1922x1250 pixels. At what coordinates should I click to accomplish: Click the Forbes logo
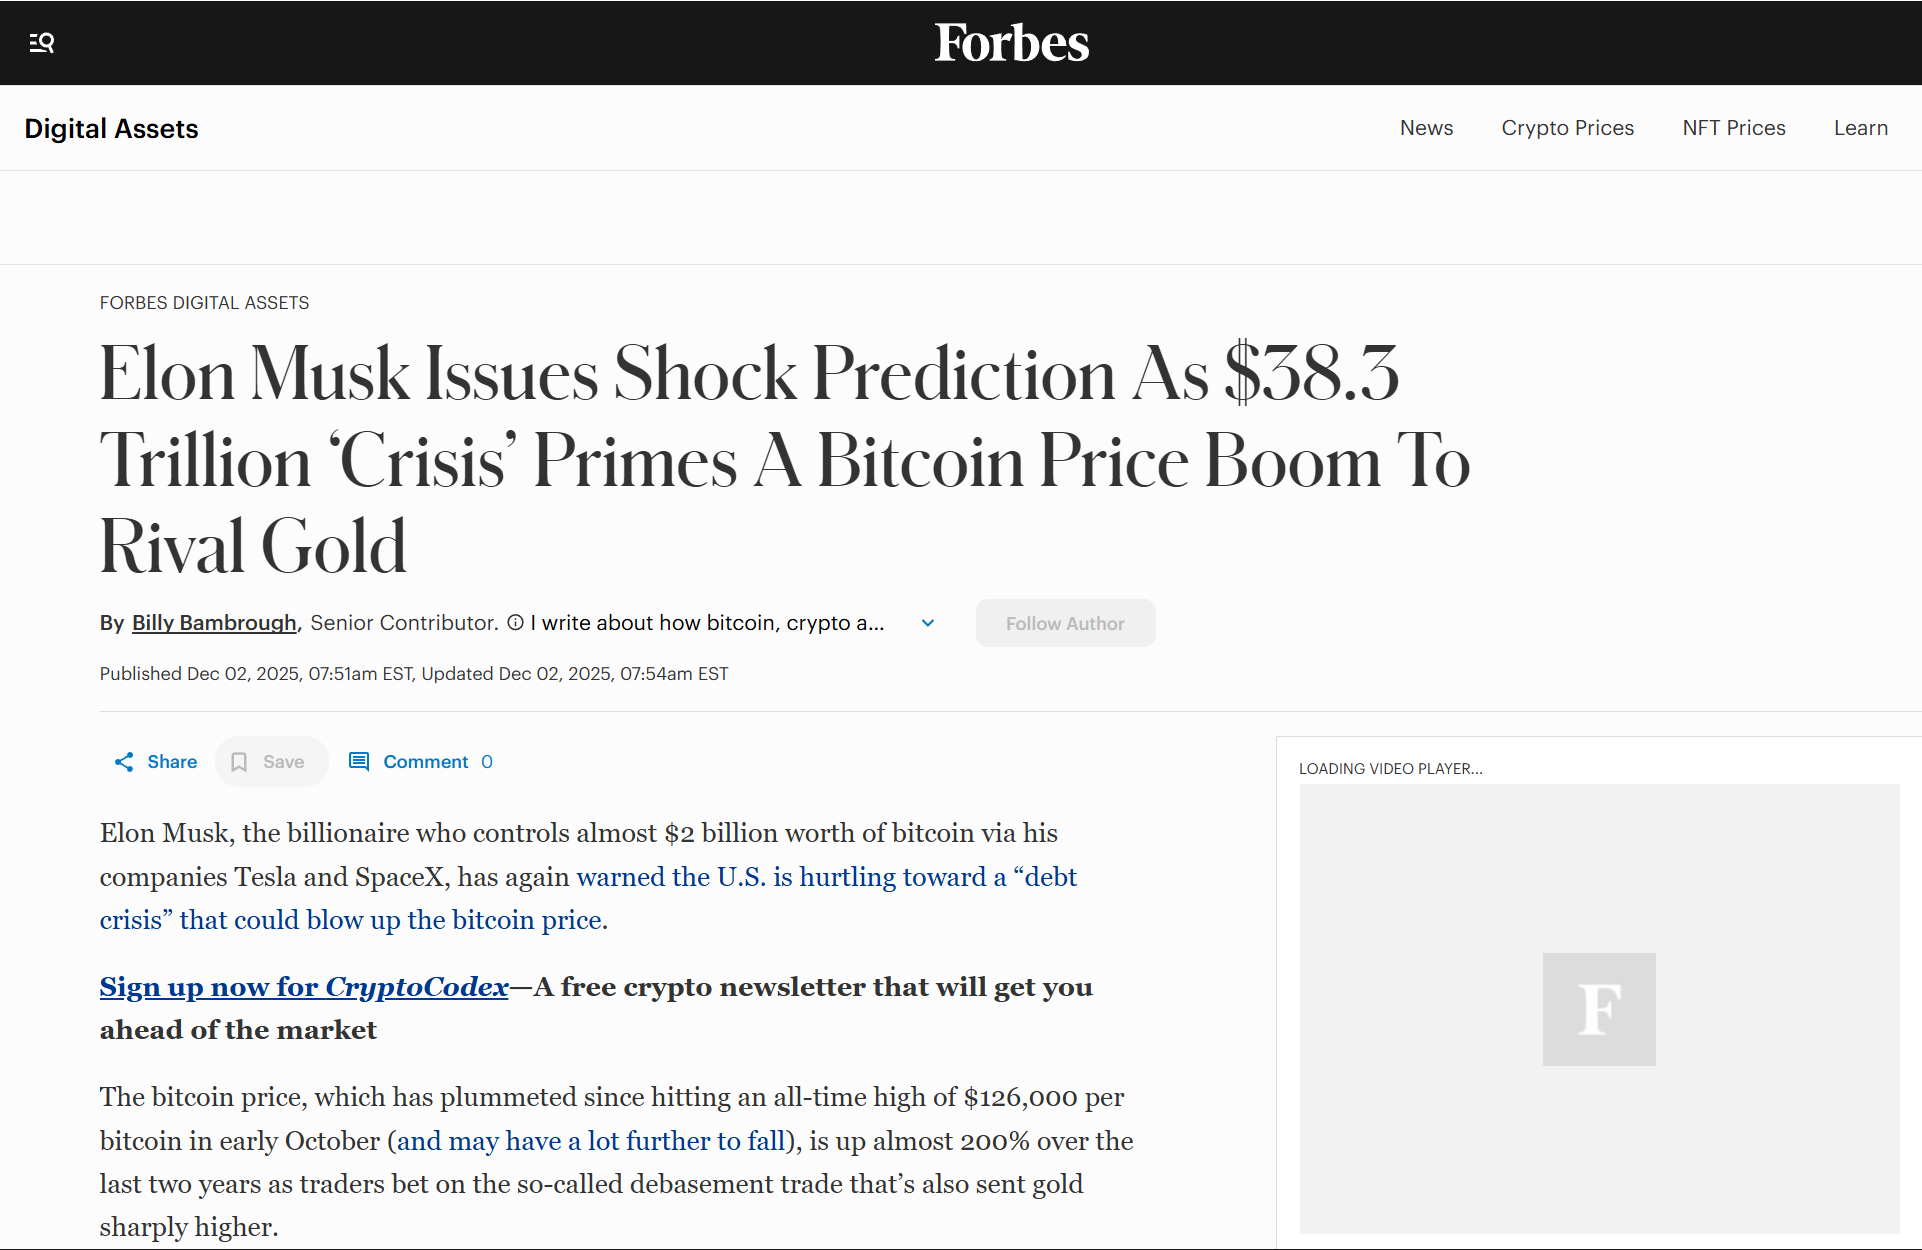[1011, 43]
